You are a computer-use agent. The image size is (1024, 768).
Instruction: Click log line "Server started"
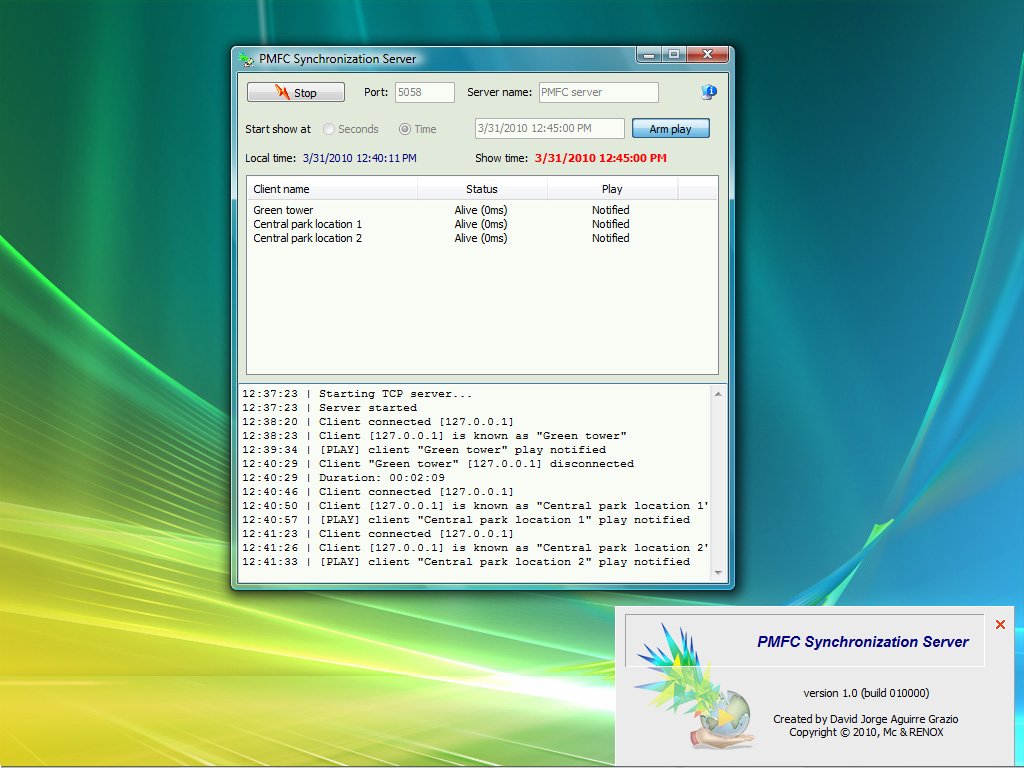pos(329,408)
